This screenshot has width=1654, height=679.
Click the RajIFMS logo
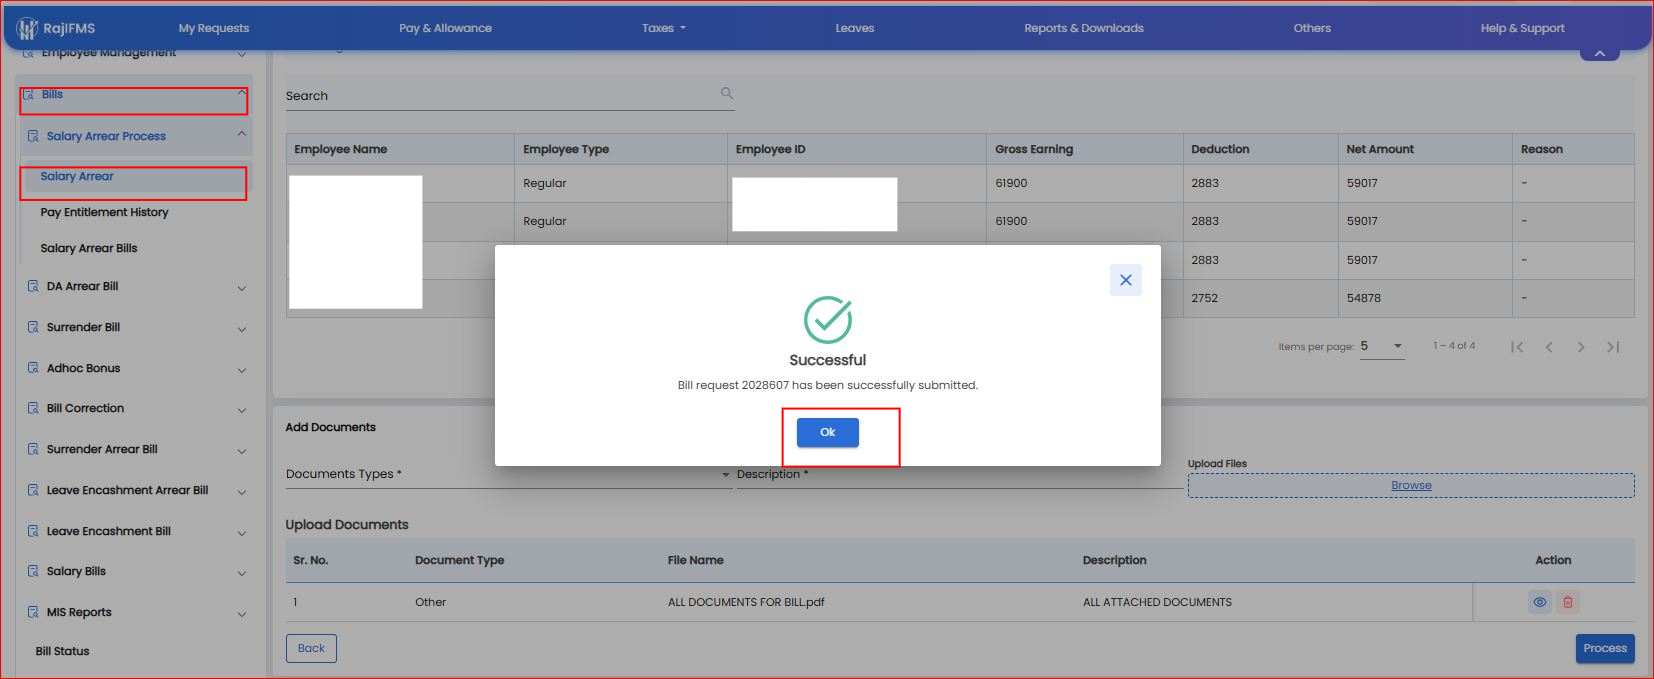click(x=56, y=28)
